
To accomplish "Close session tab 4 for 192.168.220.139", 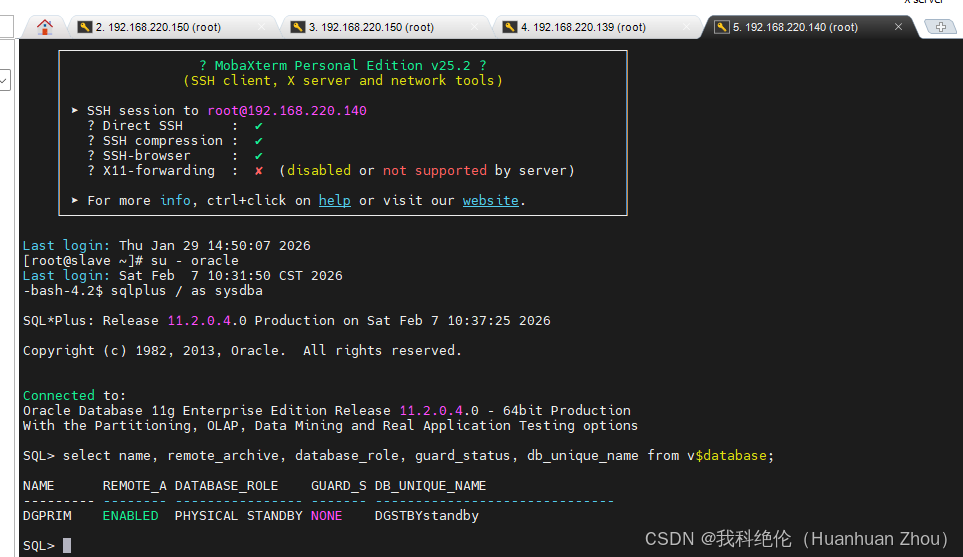I will tap(686, 27).
